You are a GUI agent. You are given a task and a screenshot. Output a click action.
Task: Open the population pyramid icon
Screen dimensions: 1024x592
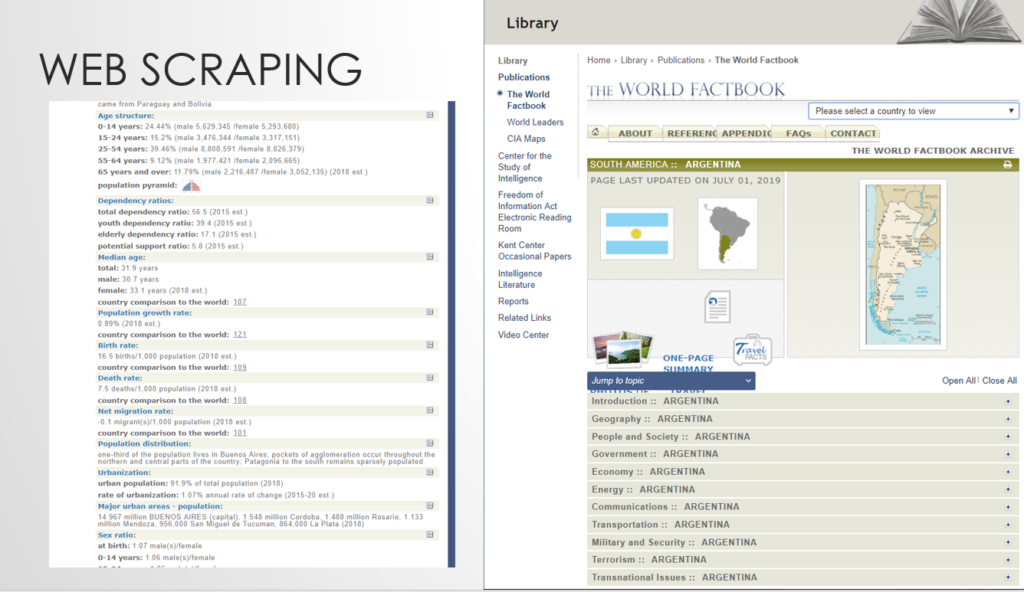point(191,186)
